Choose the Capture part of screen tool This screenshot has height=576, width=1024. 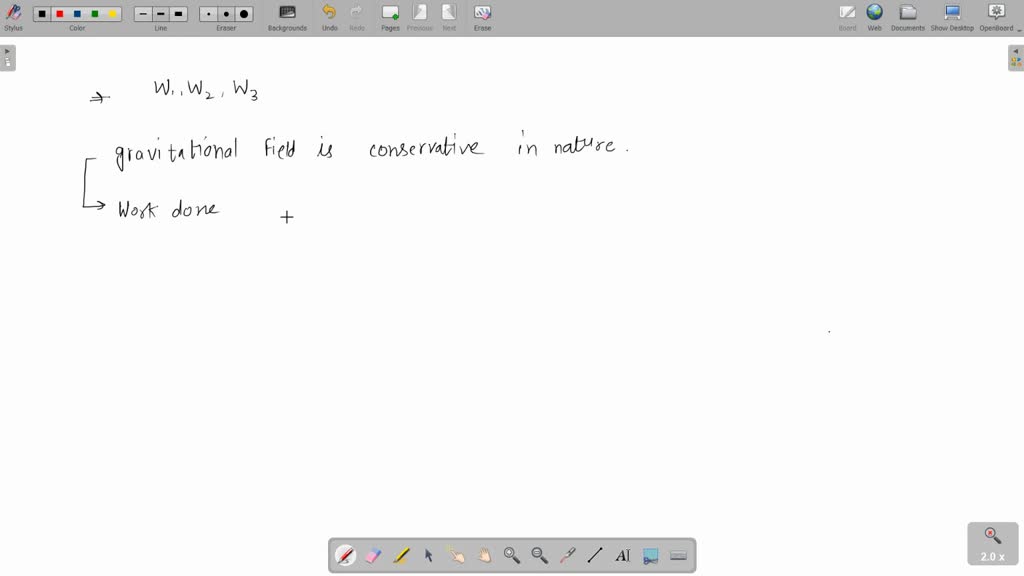(x=651, y=555)
